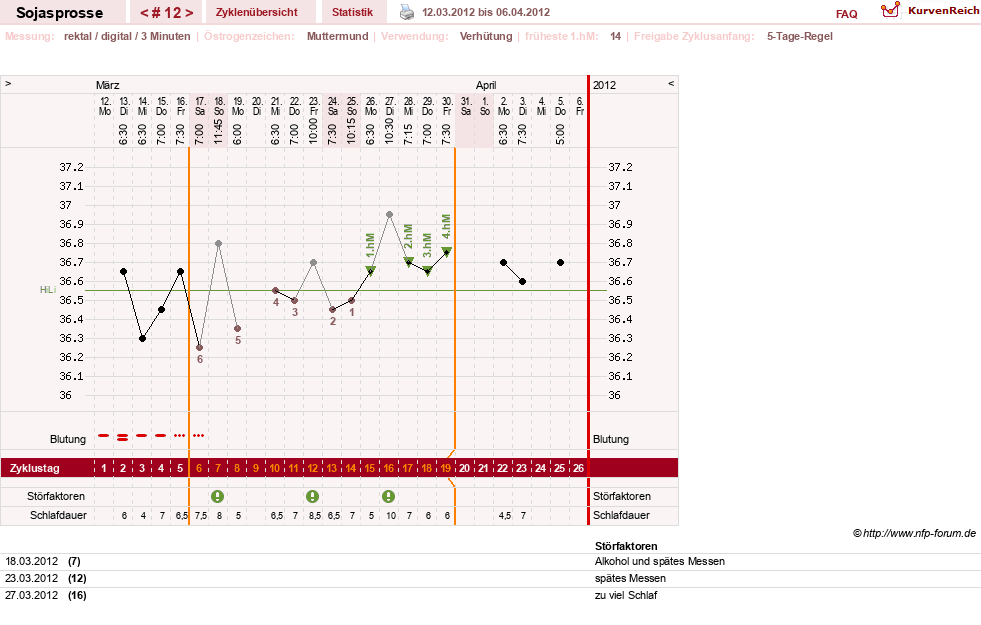Click the 36.7 point on cycle day 12
This screenshot has height=625, width=981.
point(313,262)
